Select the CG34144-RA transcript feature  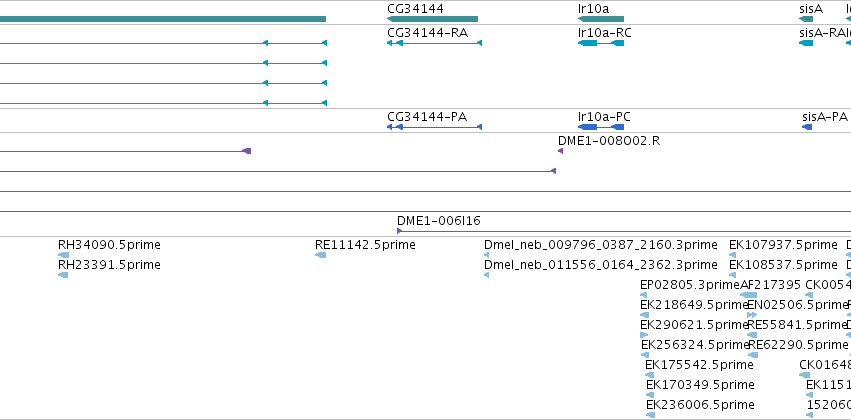(434, 43)
